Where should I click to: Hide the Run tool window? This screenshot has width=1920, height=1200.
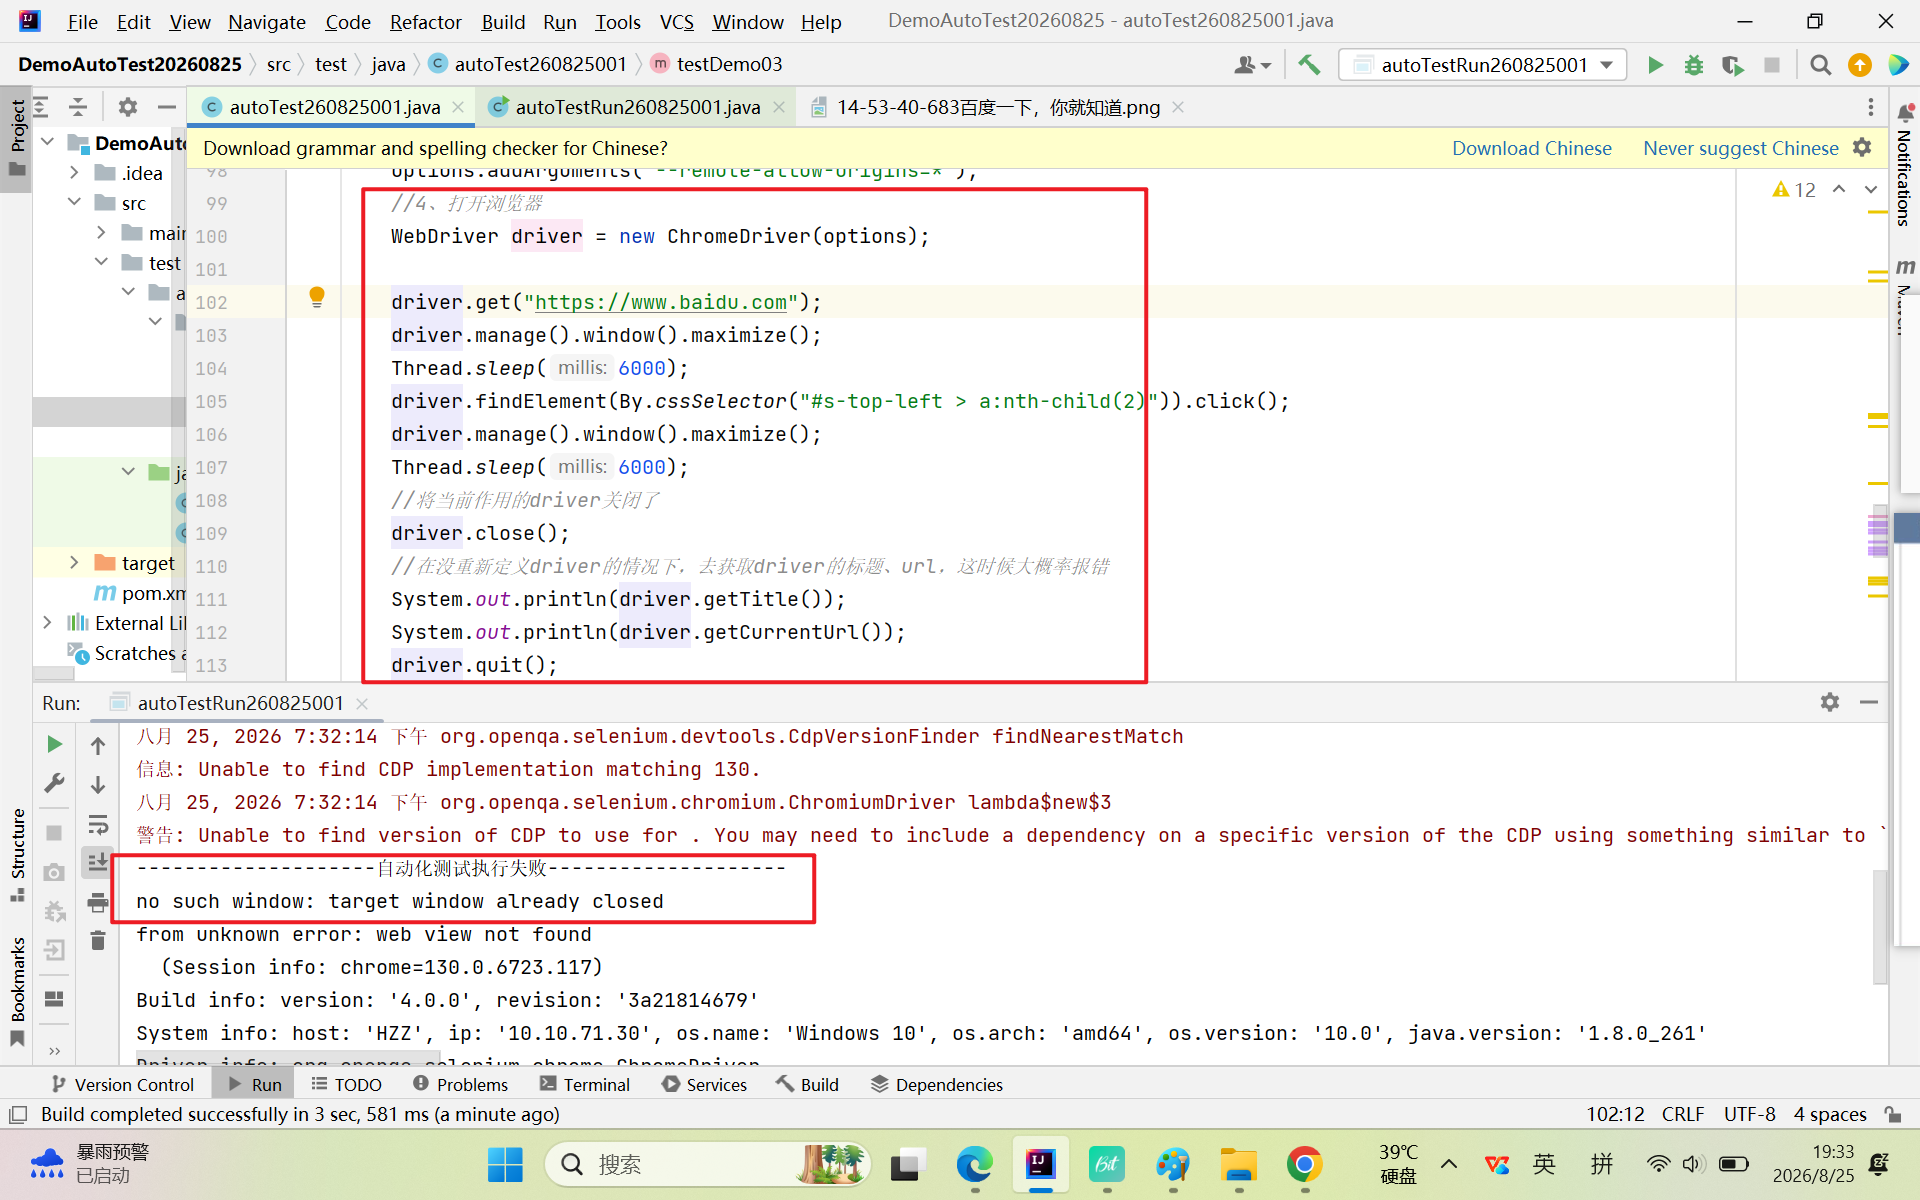click(x=1869, y=703)
